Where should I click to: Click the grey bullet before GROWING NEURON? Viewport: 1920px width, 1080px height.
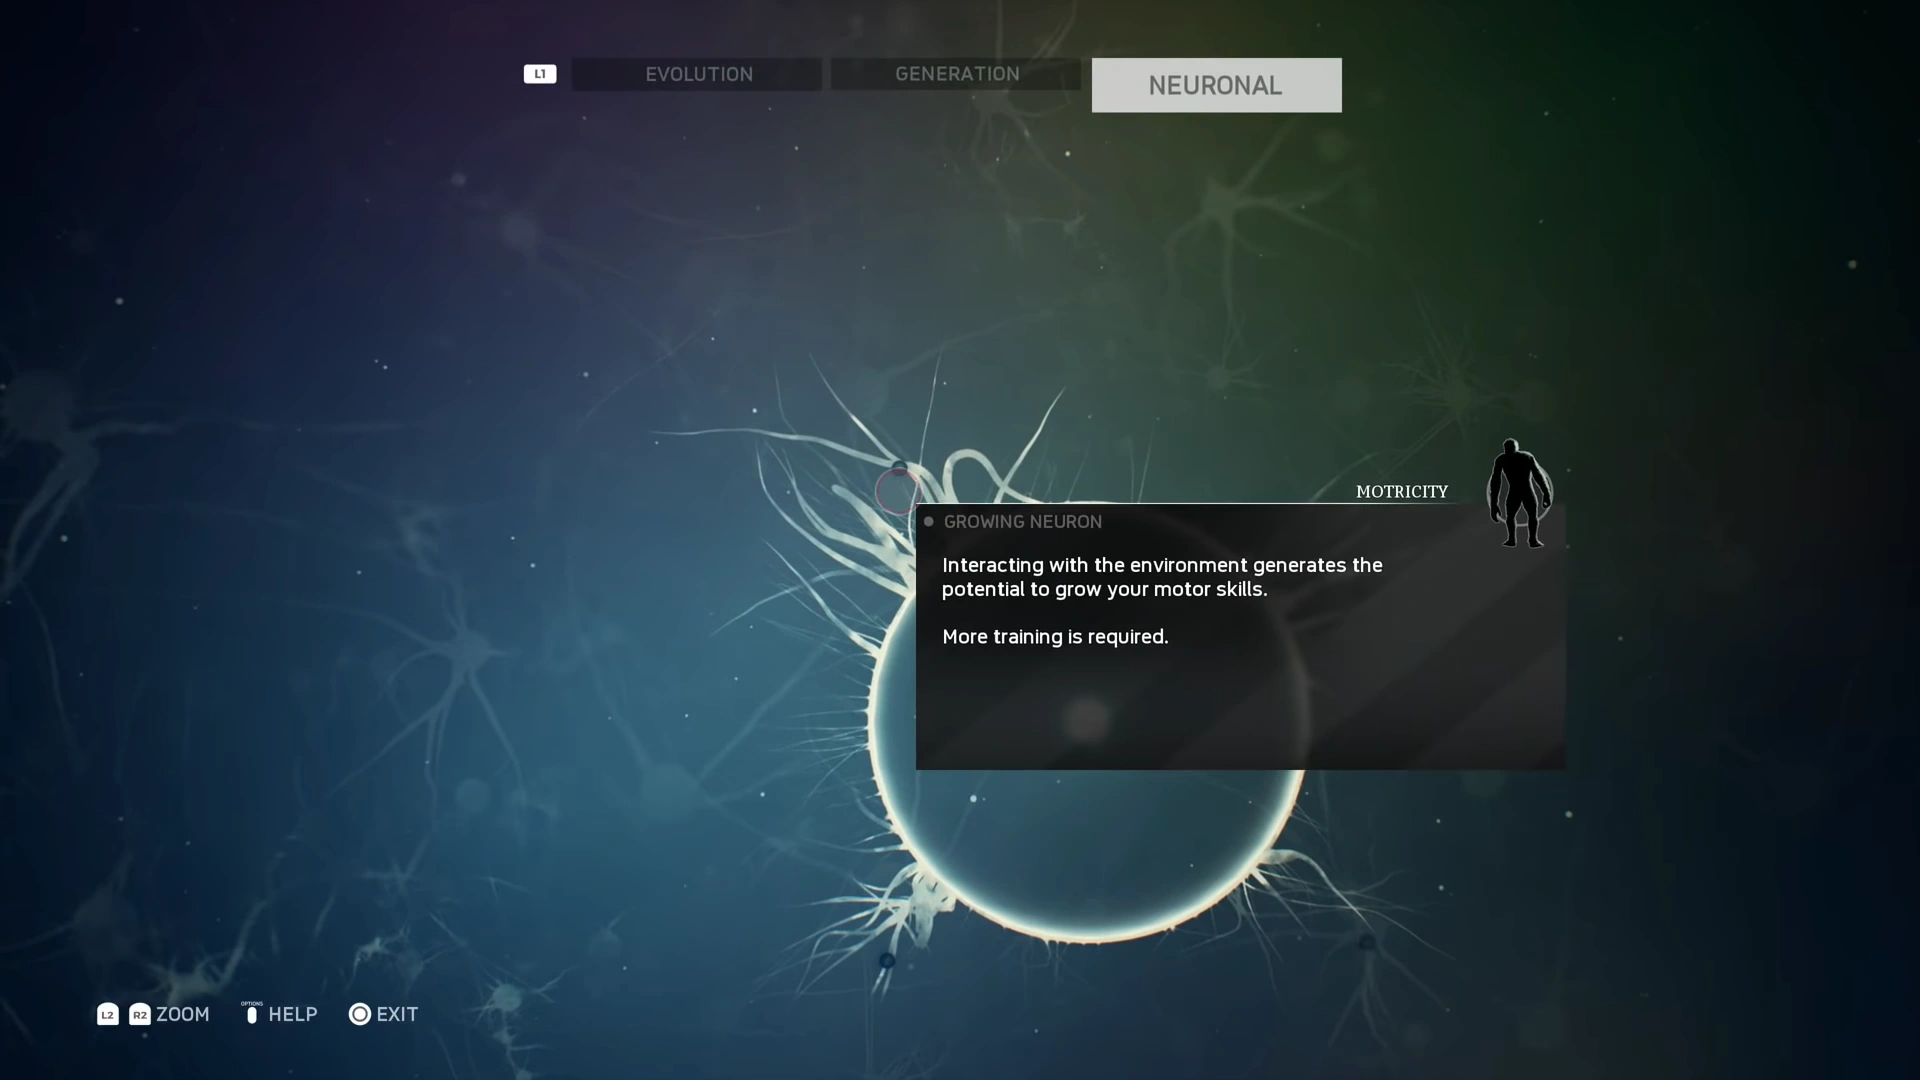tap(929, 522)
